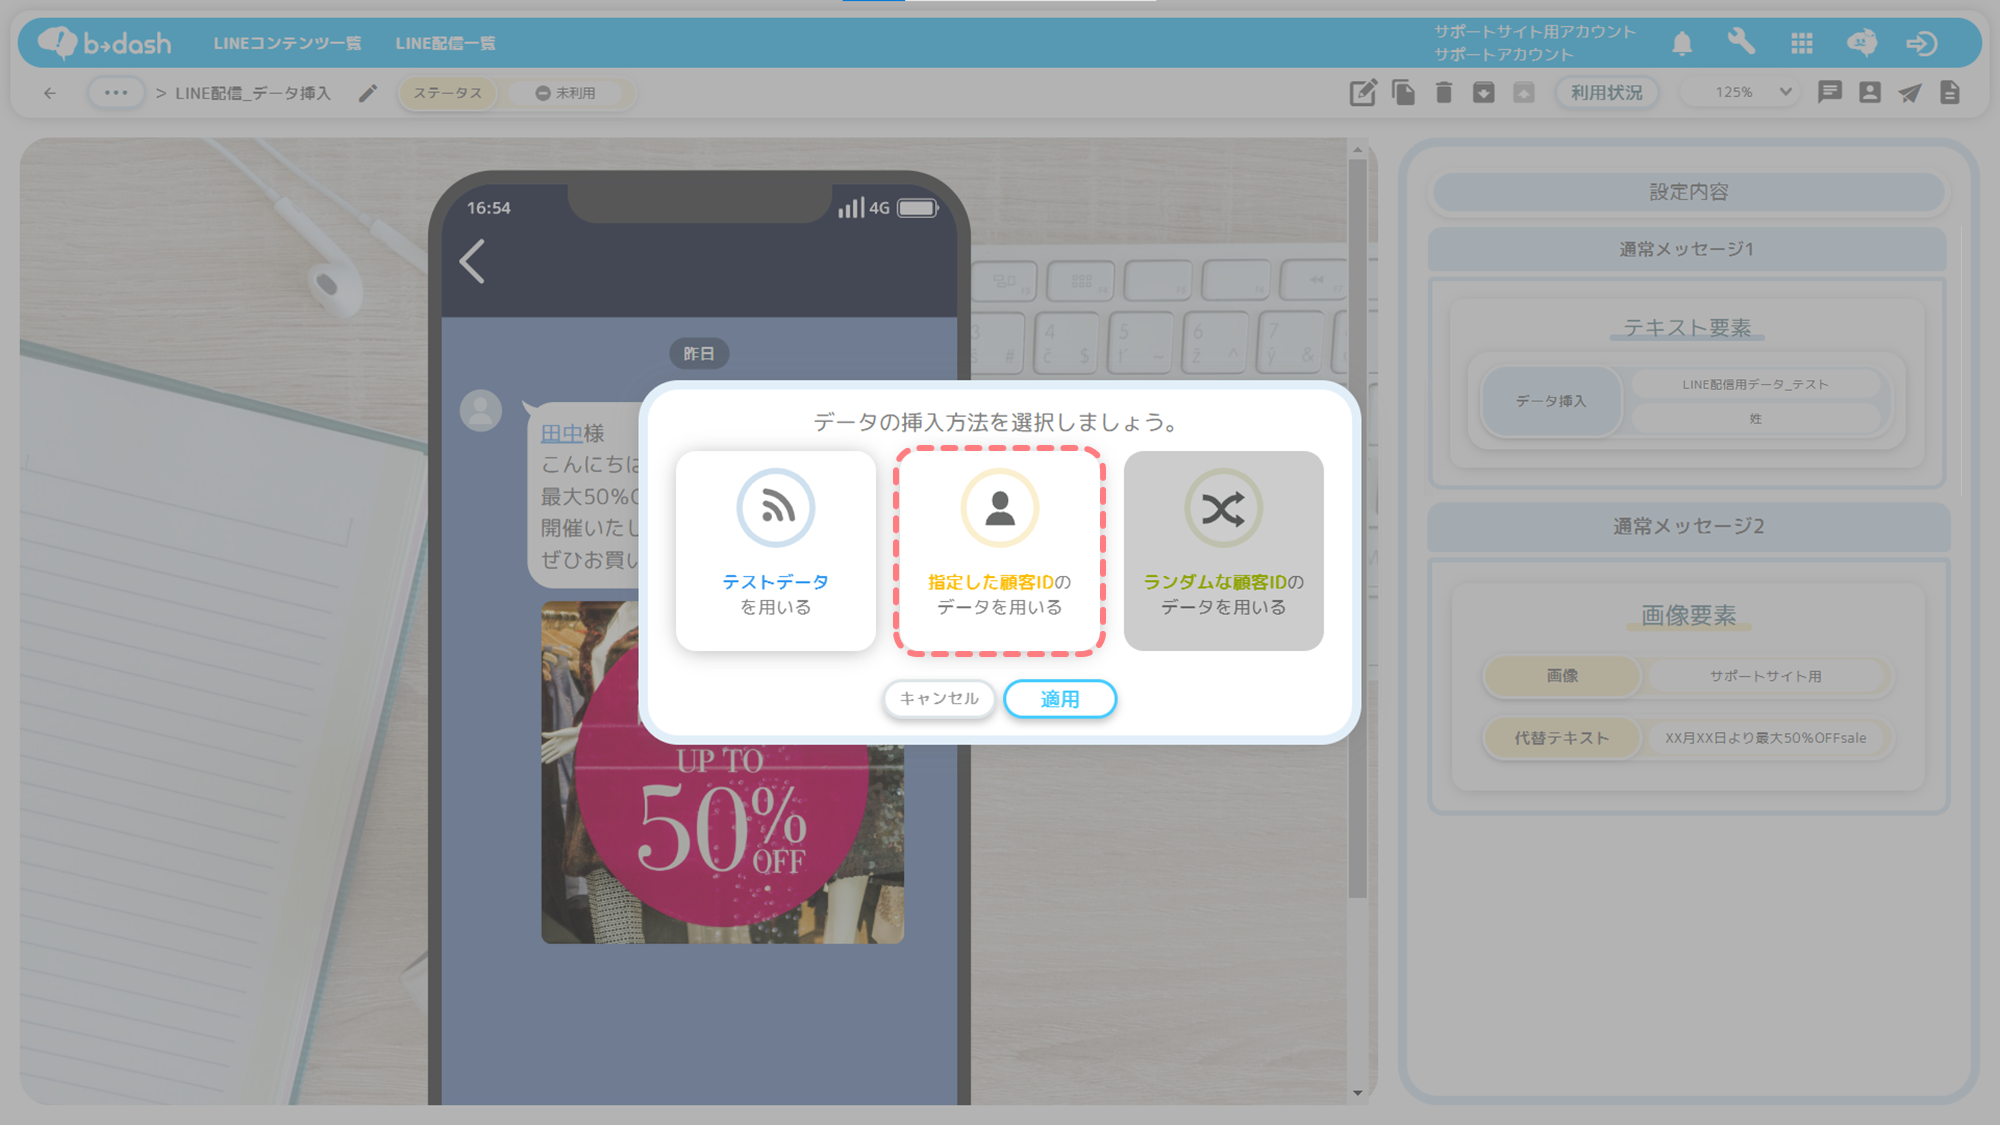Select the テストデータを用いる option
Viewport: 2000px width, 1125px height.
coord(775,551)
